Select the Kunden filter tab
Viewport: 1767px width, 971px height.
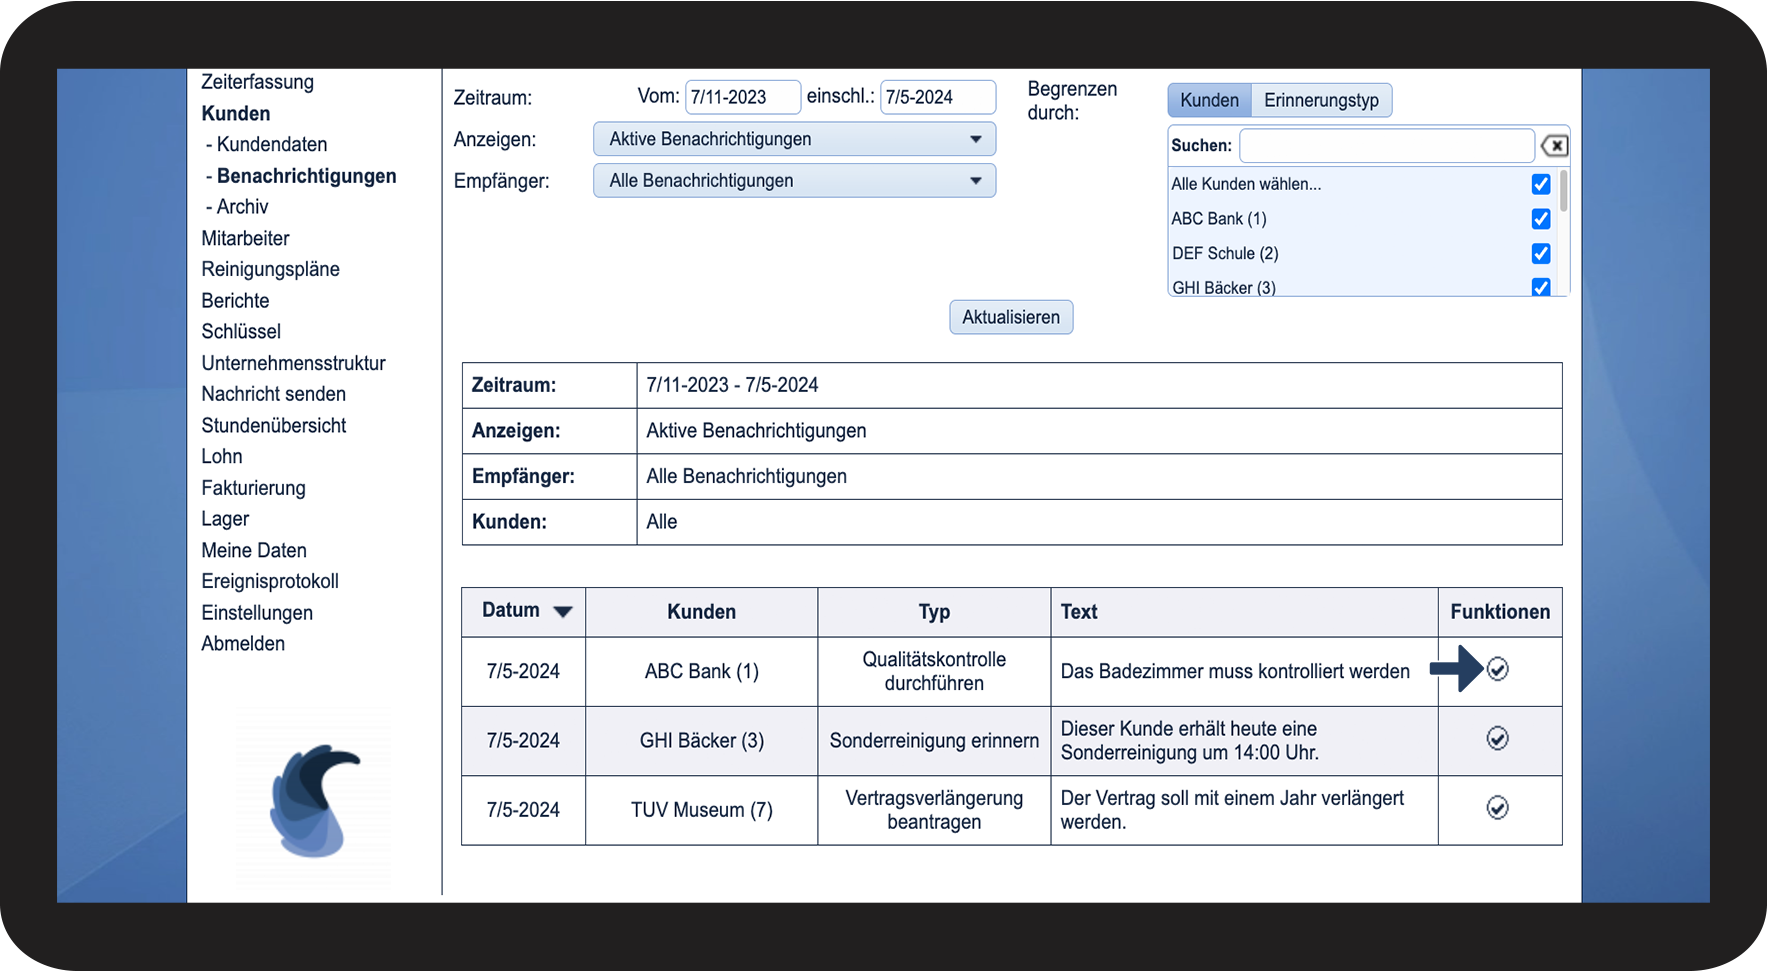(x=1209, y=100)
